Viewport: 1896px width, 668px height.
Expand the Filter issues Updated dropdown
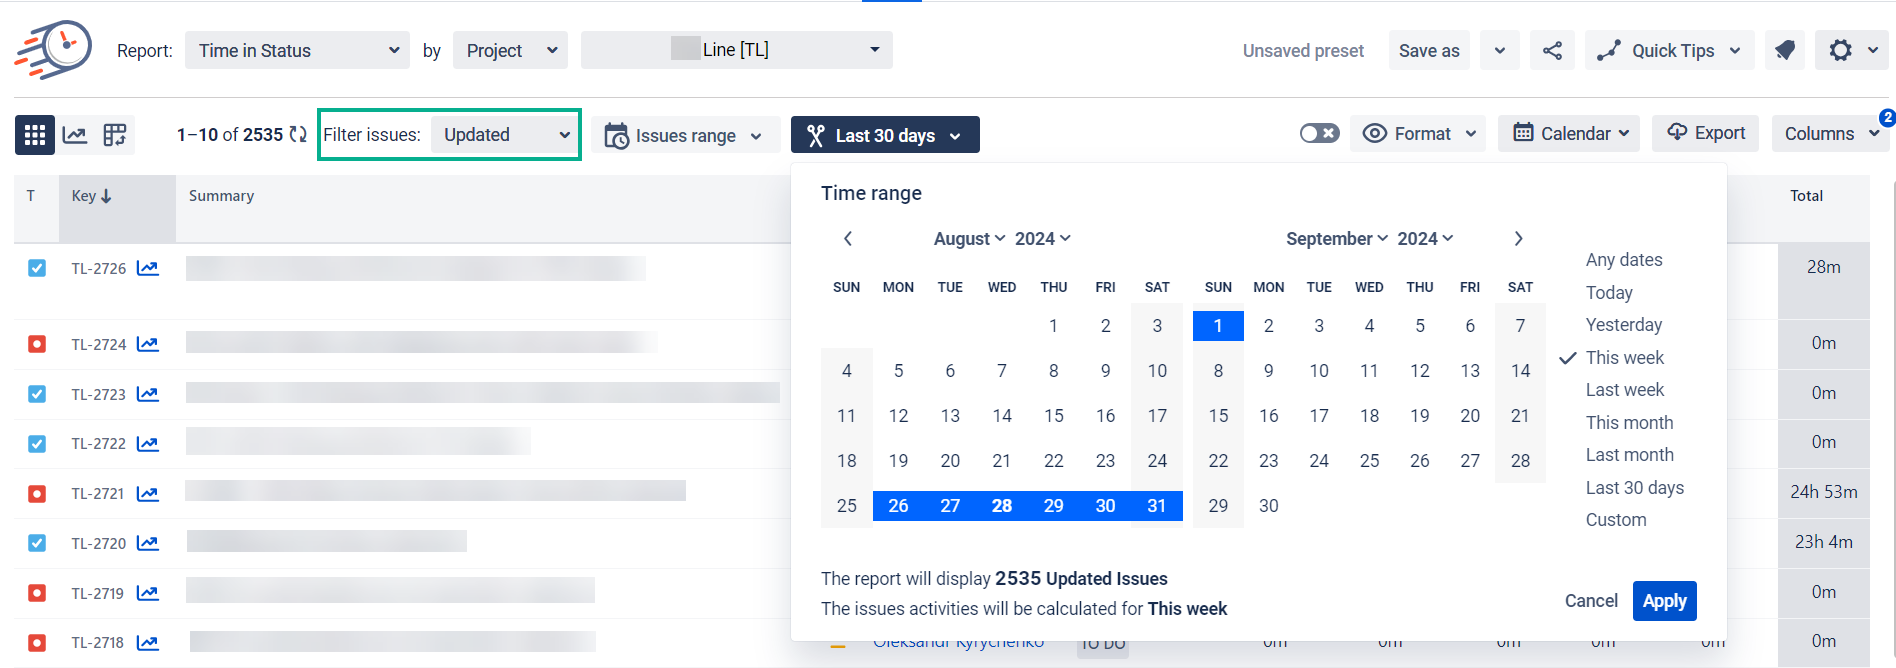[505, 135]
